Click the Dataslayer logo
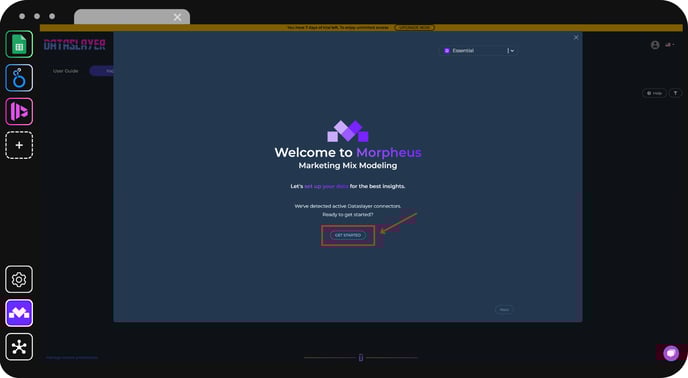 click(75, 45)
